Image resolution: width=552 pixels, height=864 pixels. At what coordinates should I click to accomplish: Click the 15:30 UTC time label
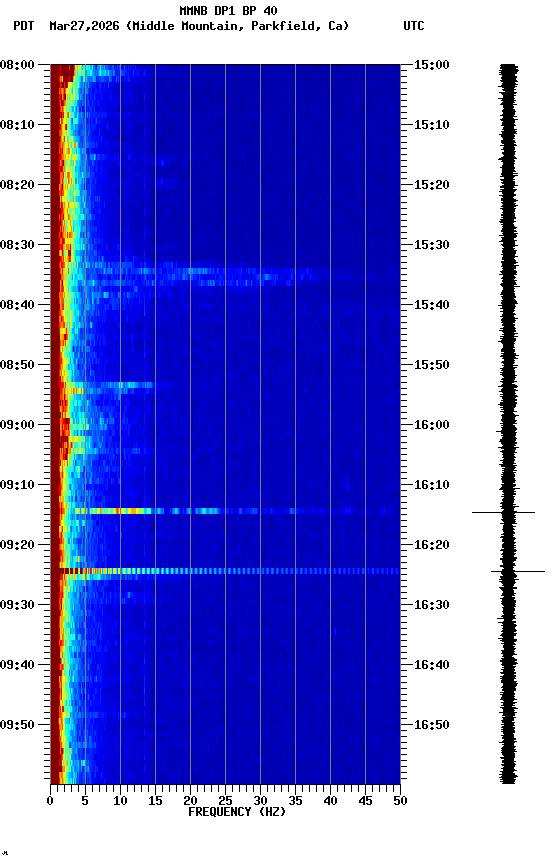(432, 245)
